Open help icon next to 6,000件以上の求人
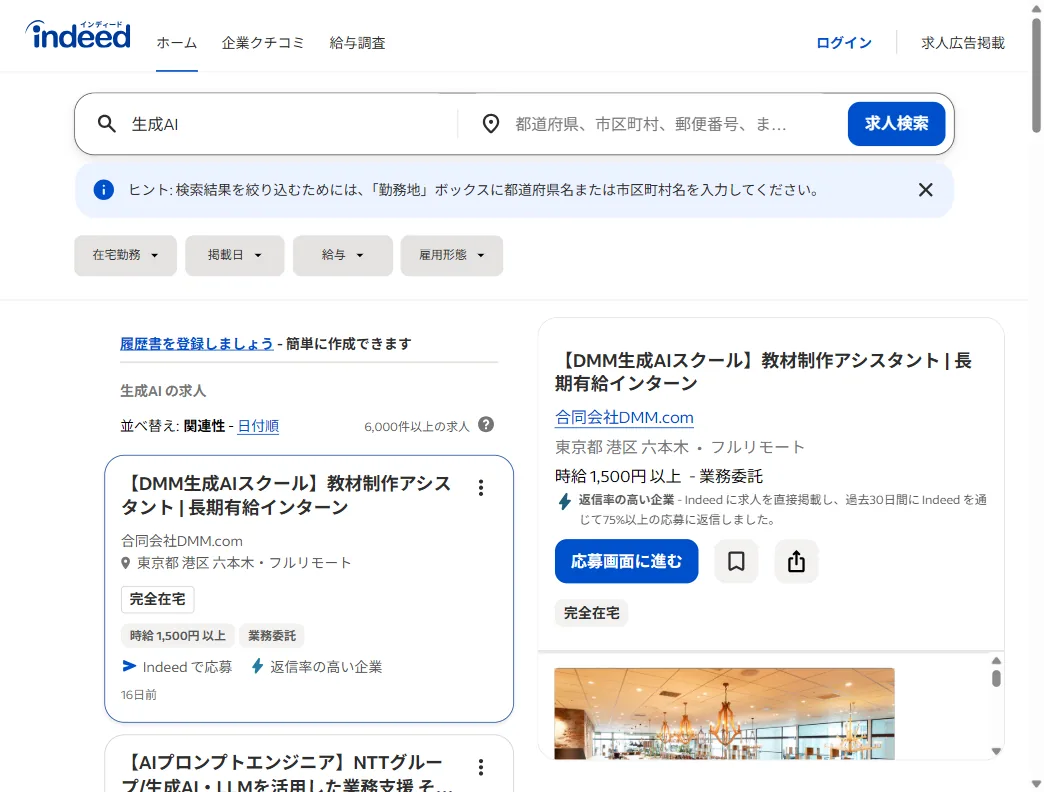This screenshot has width=1044, height=792. [486, 425]
